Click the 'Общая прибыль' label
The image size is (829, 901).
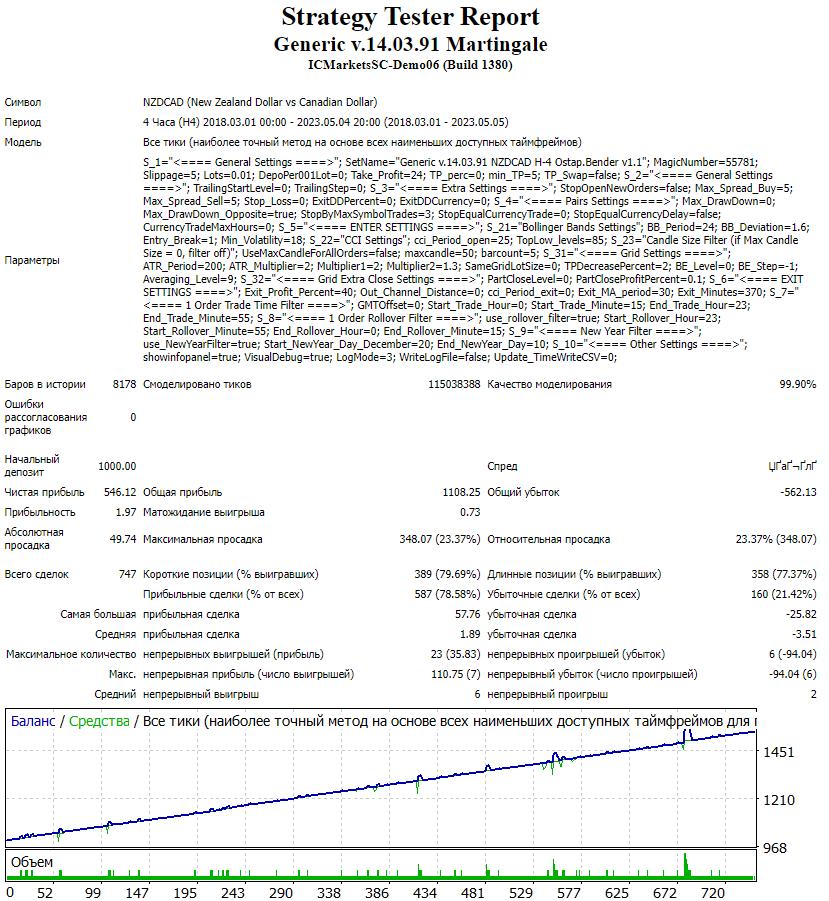pyautogui.click(x=183, y=492)
